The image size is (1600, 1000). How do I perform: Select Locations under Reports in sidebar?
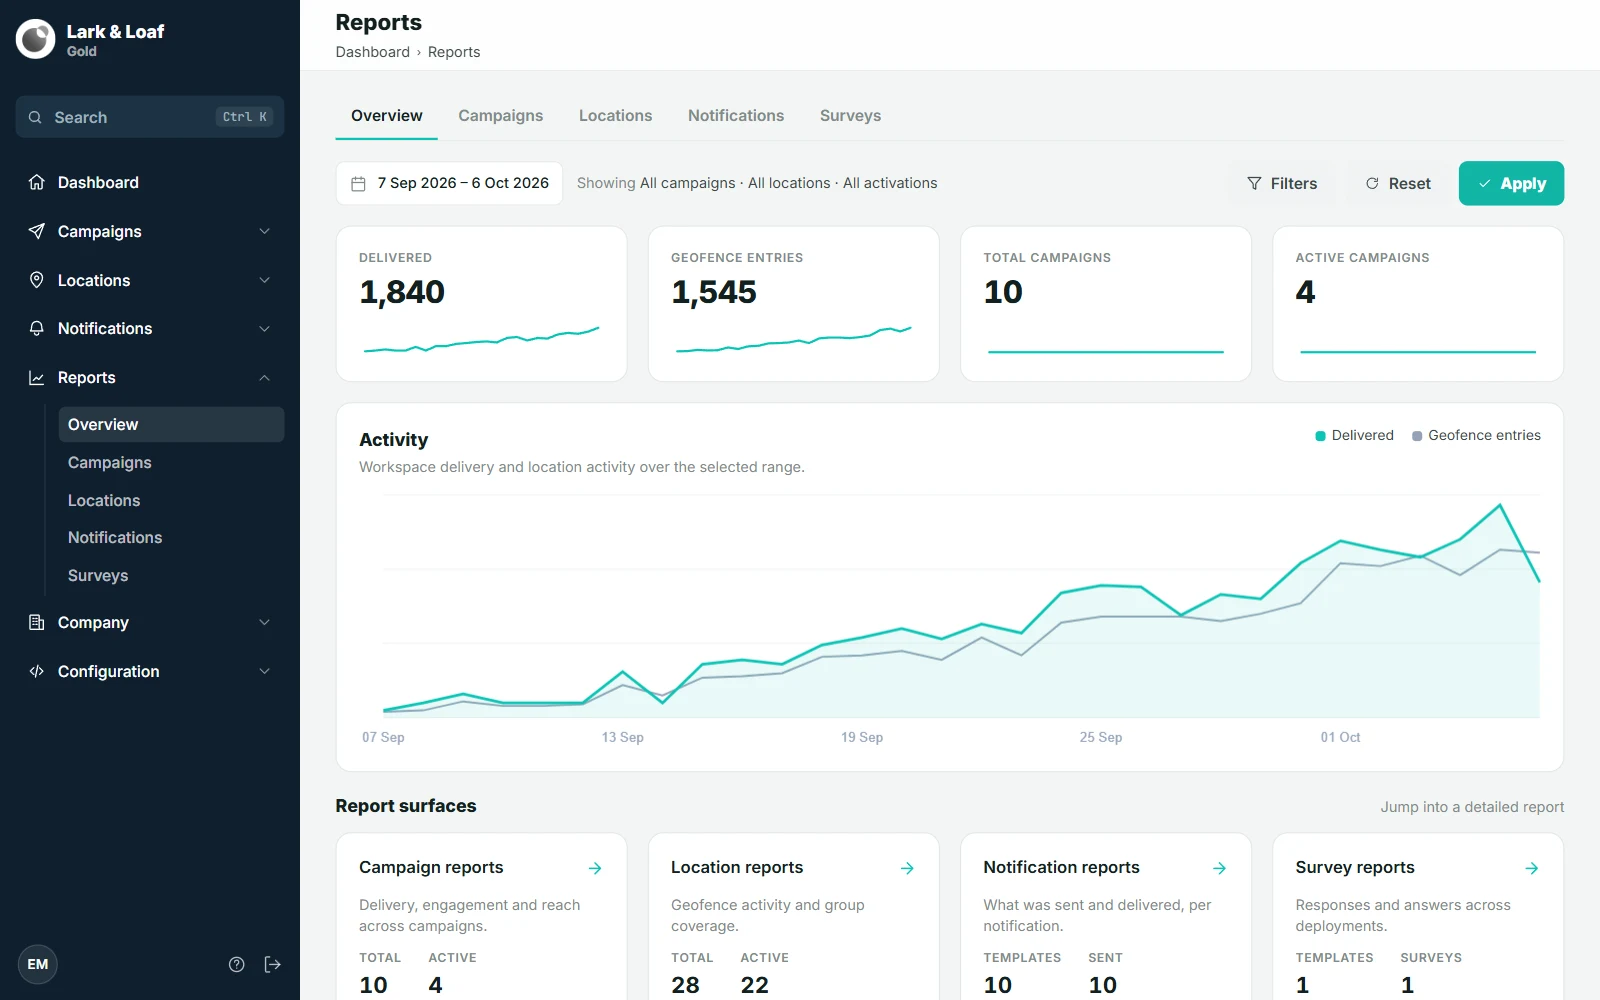[x=171, y=500]
